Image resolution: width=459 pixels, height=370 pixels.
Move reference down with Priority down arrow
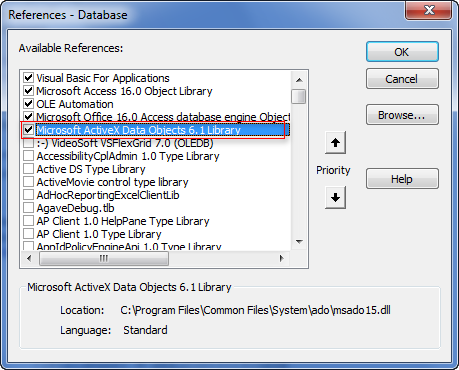(335, 197)
